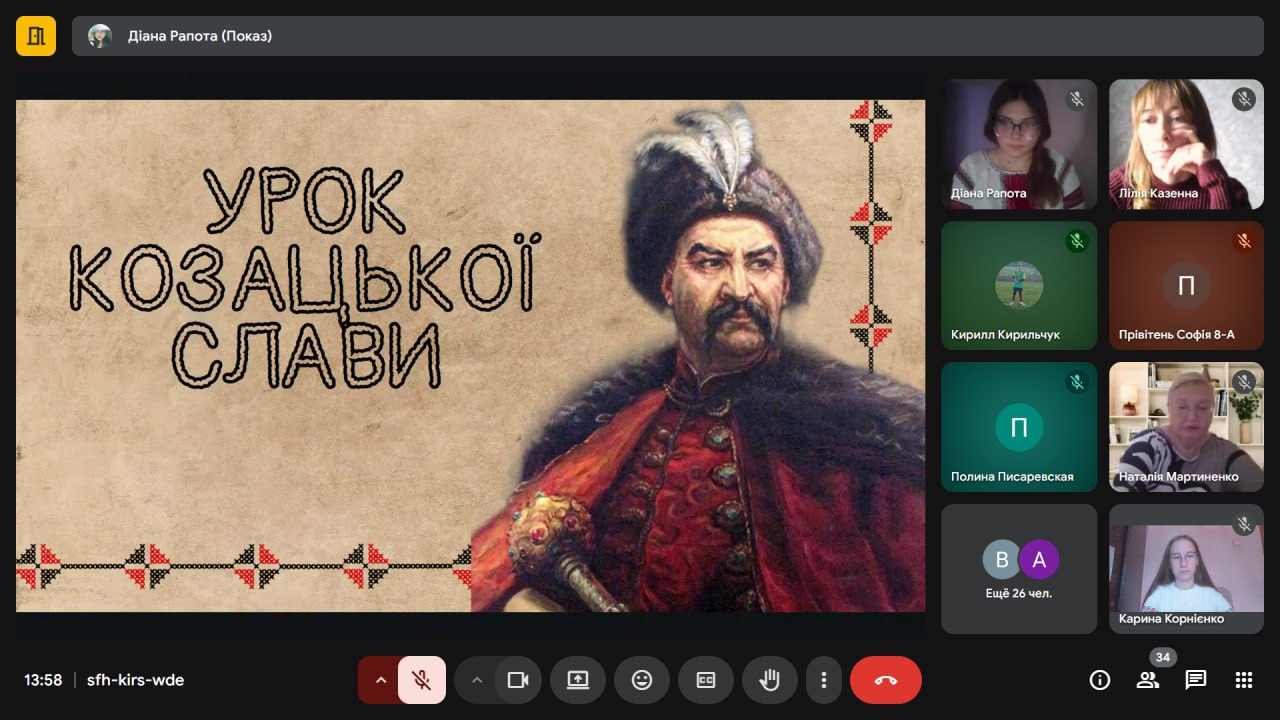Start screen sharing with present icon
The width and height of the screenshot is (1280, 720).
click(578, 680)
